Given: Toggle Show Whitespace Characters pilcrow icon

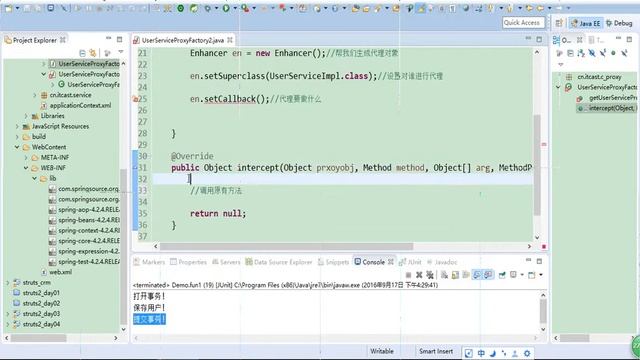Looking at the screenshot, I should [x=453, y=8].
